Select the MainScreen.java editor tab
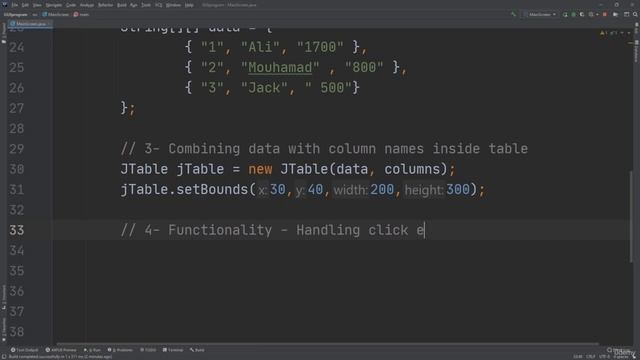This screenshot has width=640, height=360. 30,24
